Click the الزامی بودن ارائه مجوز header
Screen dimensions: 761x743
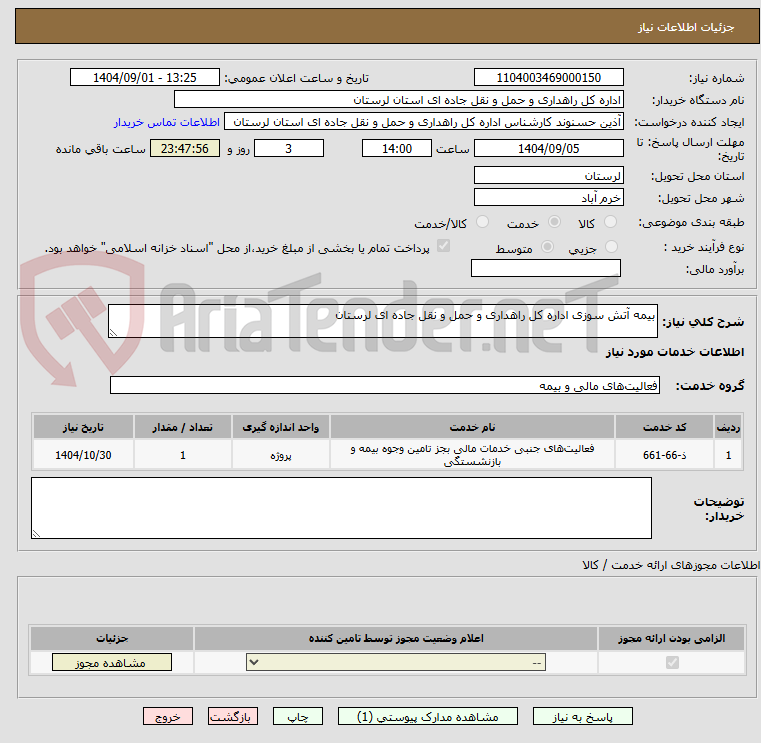click(x=671, y=638)
